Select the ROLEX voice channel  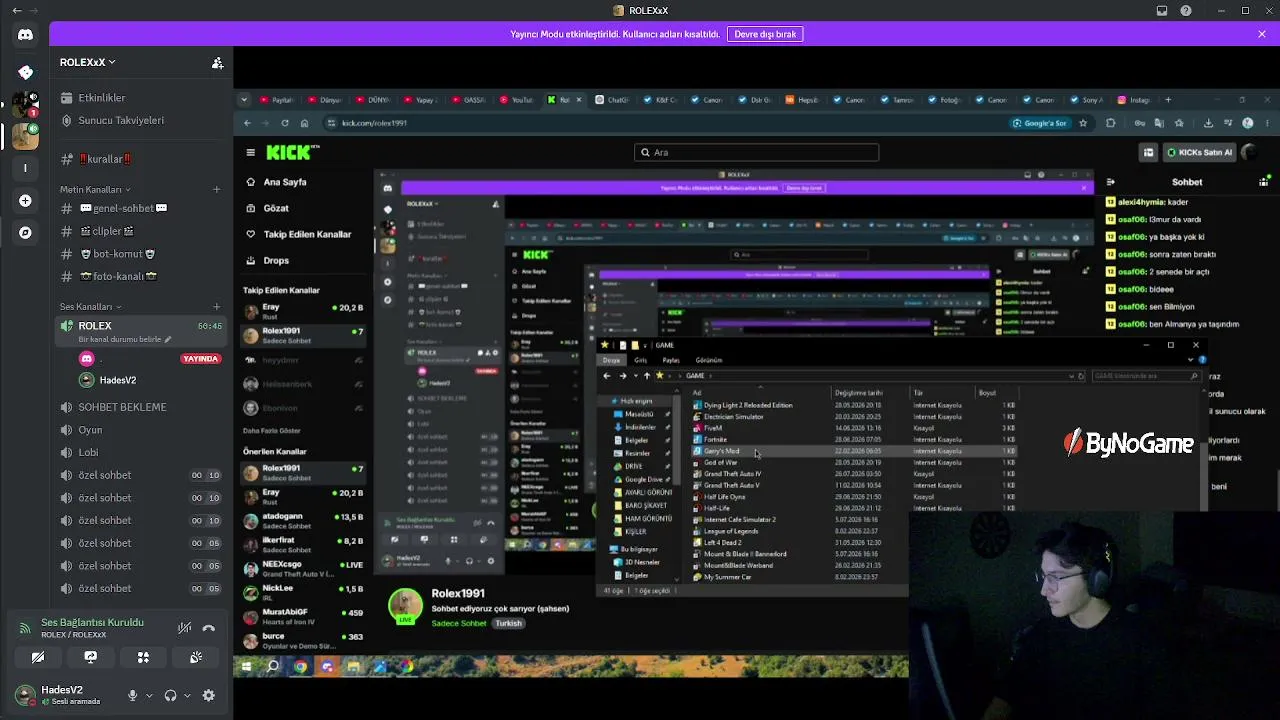point(140,331)
